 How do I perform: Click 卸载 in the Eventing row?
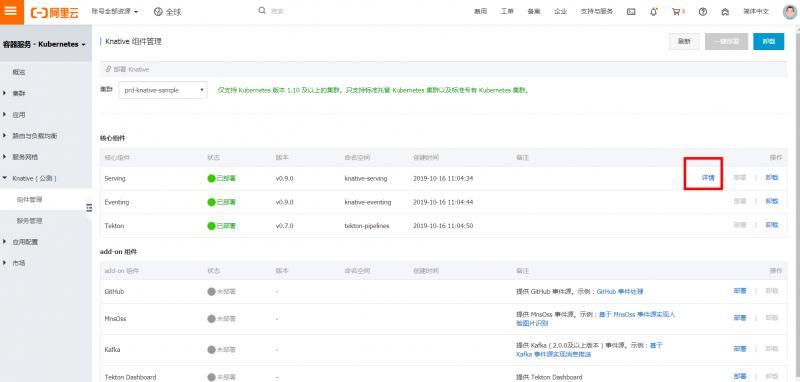(772, 201)
